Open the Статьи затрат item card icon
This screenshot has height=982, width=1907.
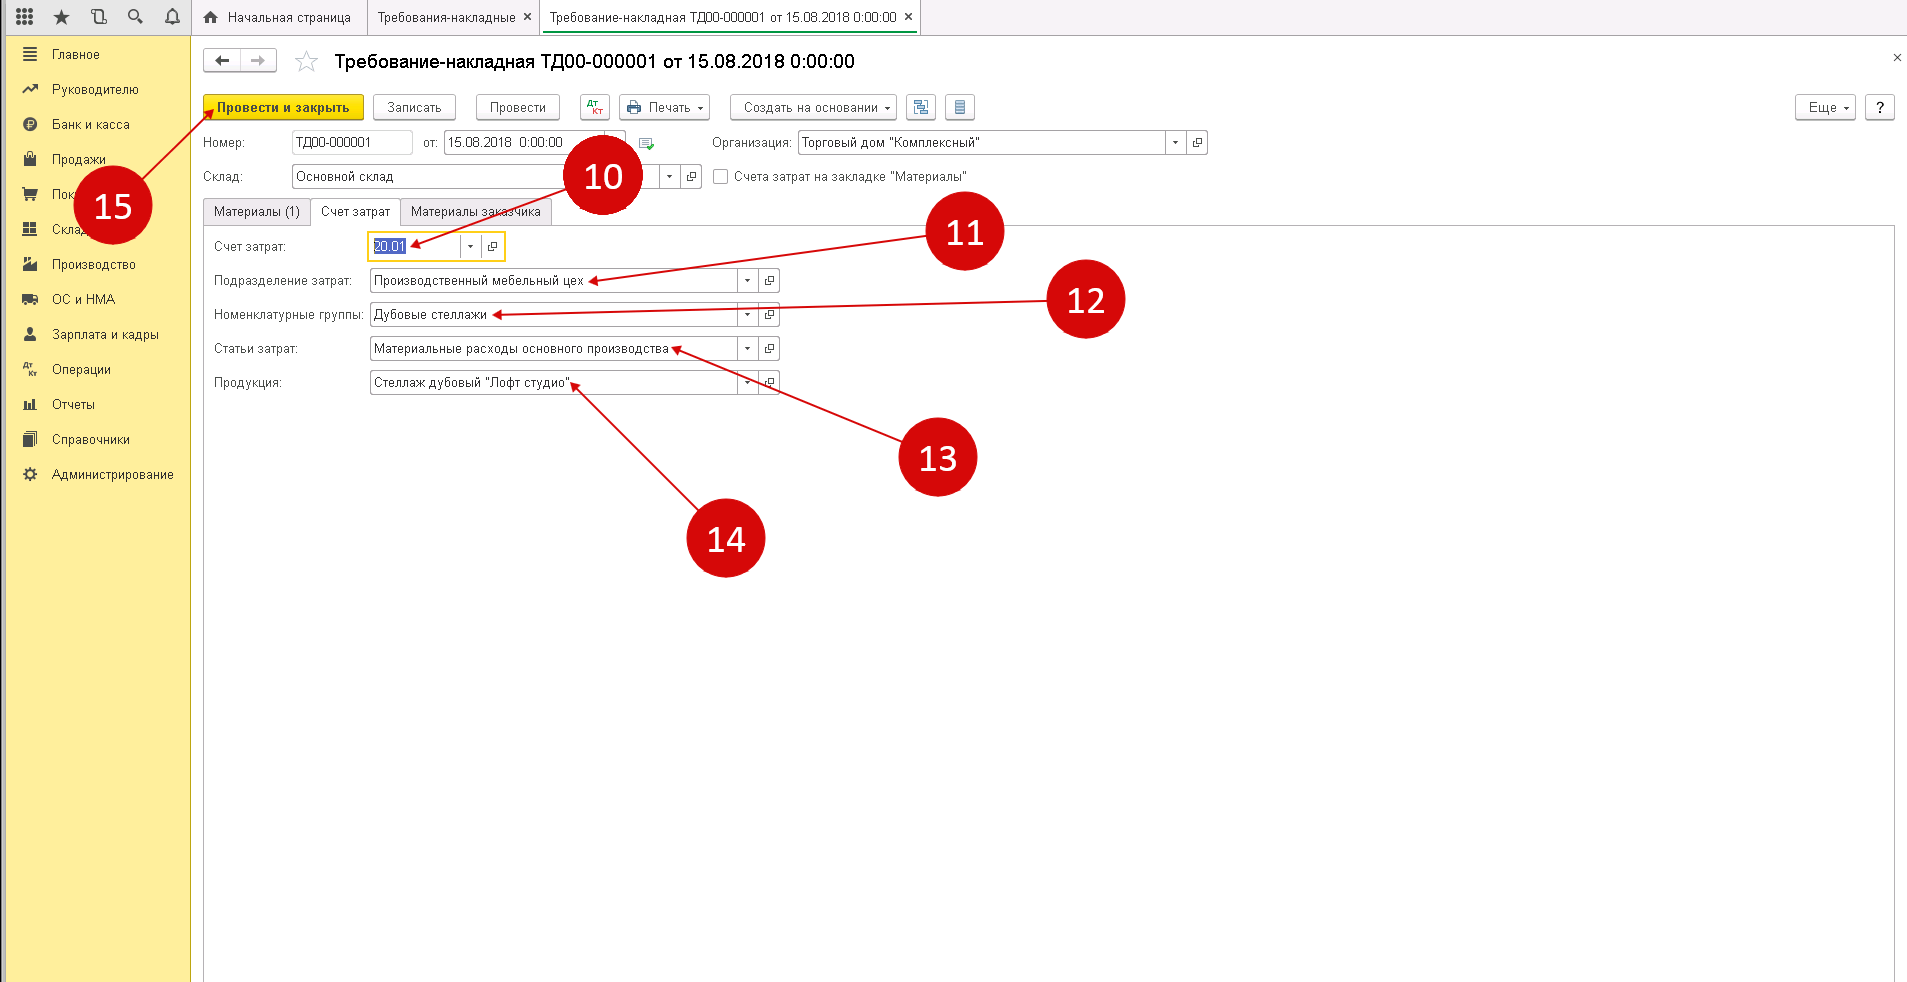tap(769, 349)
